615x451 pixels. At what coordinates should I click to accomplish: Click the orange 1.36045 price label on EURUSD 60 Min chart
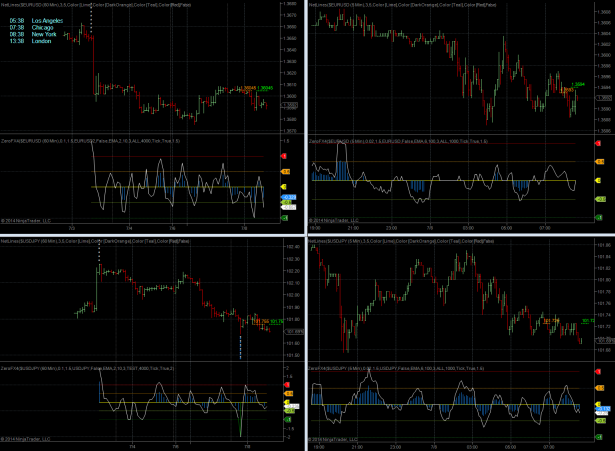tap(247, 88)
